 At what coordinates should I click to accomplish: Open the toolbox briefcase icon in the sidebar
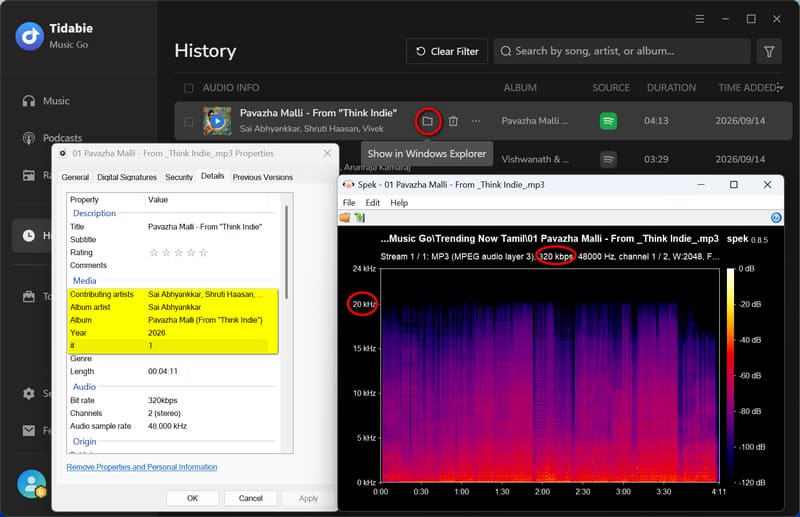point(29,296)
